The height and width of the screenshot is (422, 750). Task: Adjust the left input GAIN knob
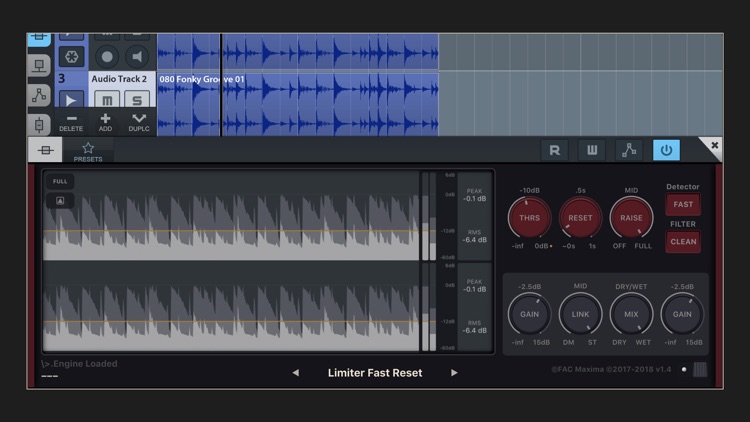[529, 314]
